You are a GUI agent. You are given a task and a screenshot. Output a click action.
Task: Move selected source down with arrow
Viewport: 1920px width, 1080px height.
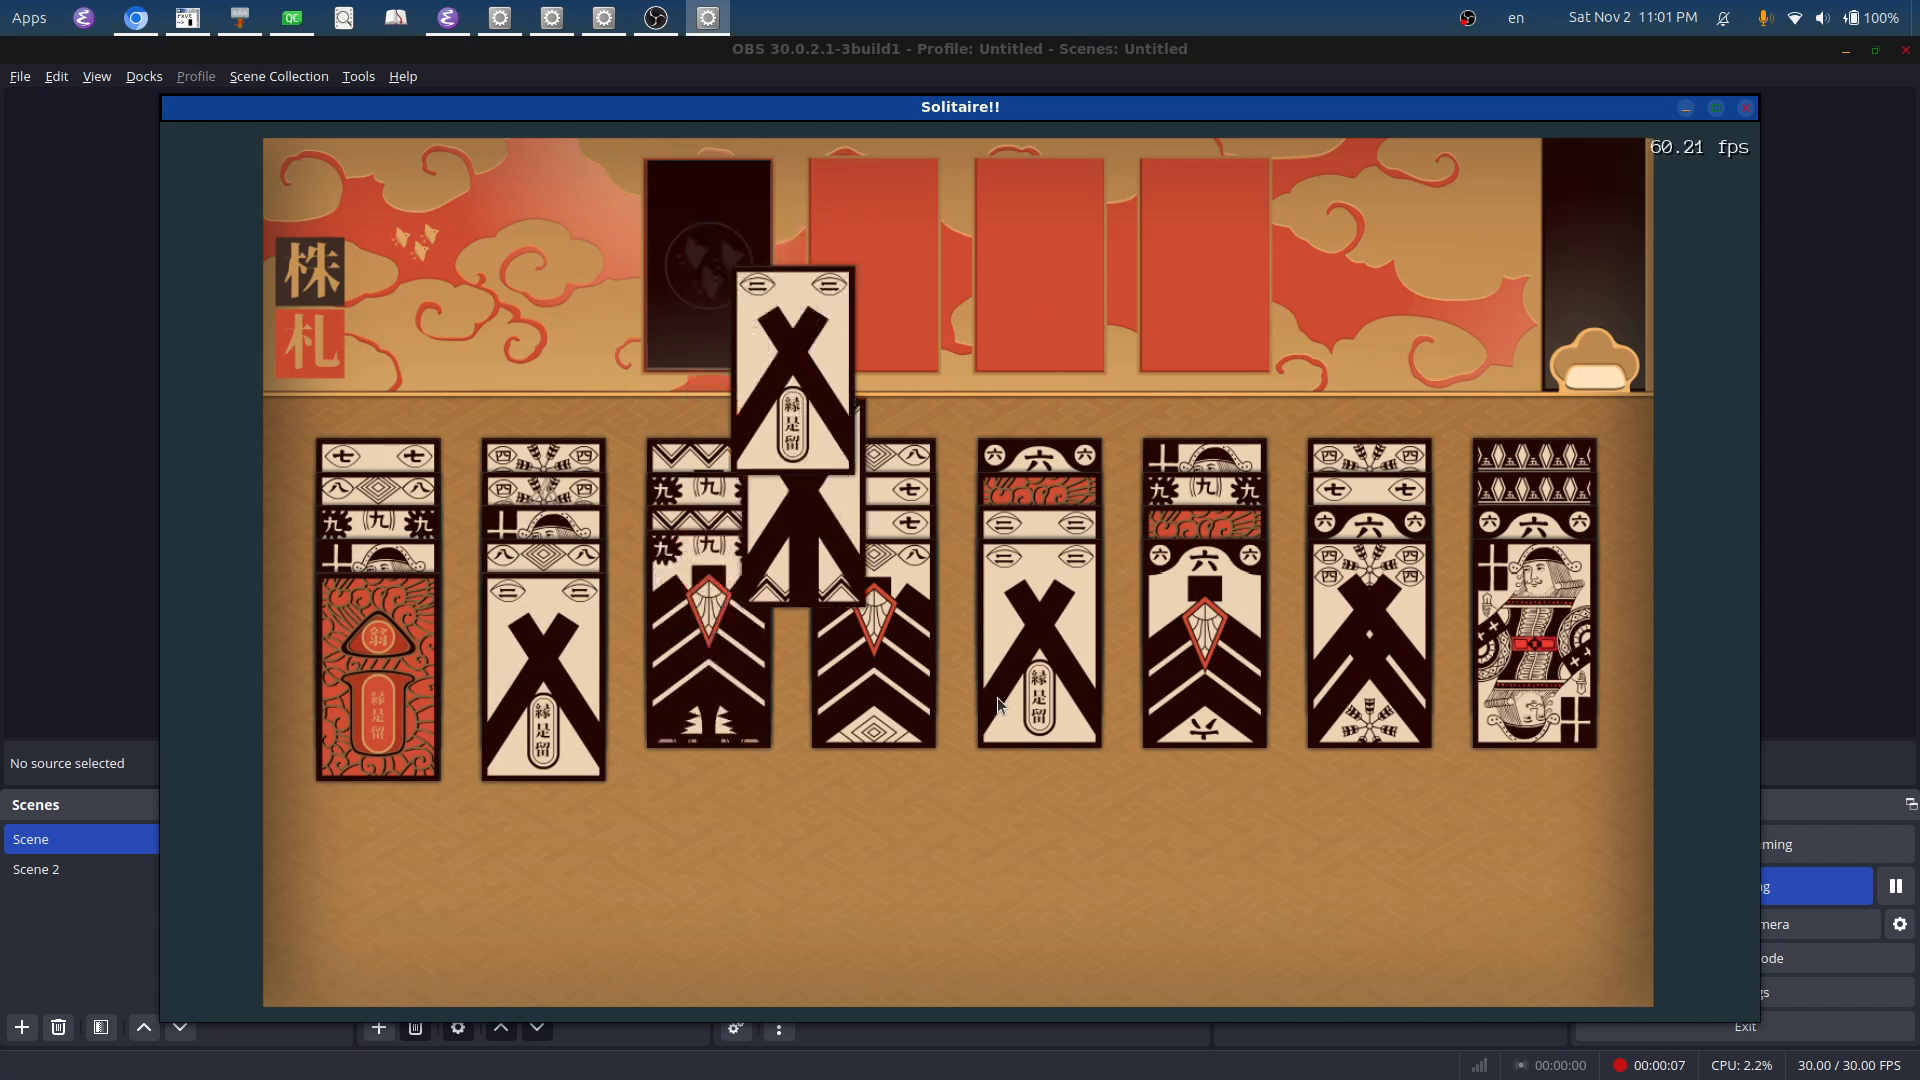[x=537, y=1028]
